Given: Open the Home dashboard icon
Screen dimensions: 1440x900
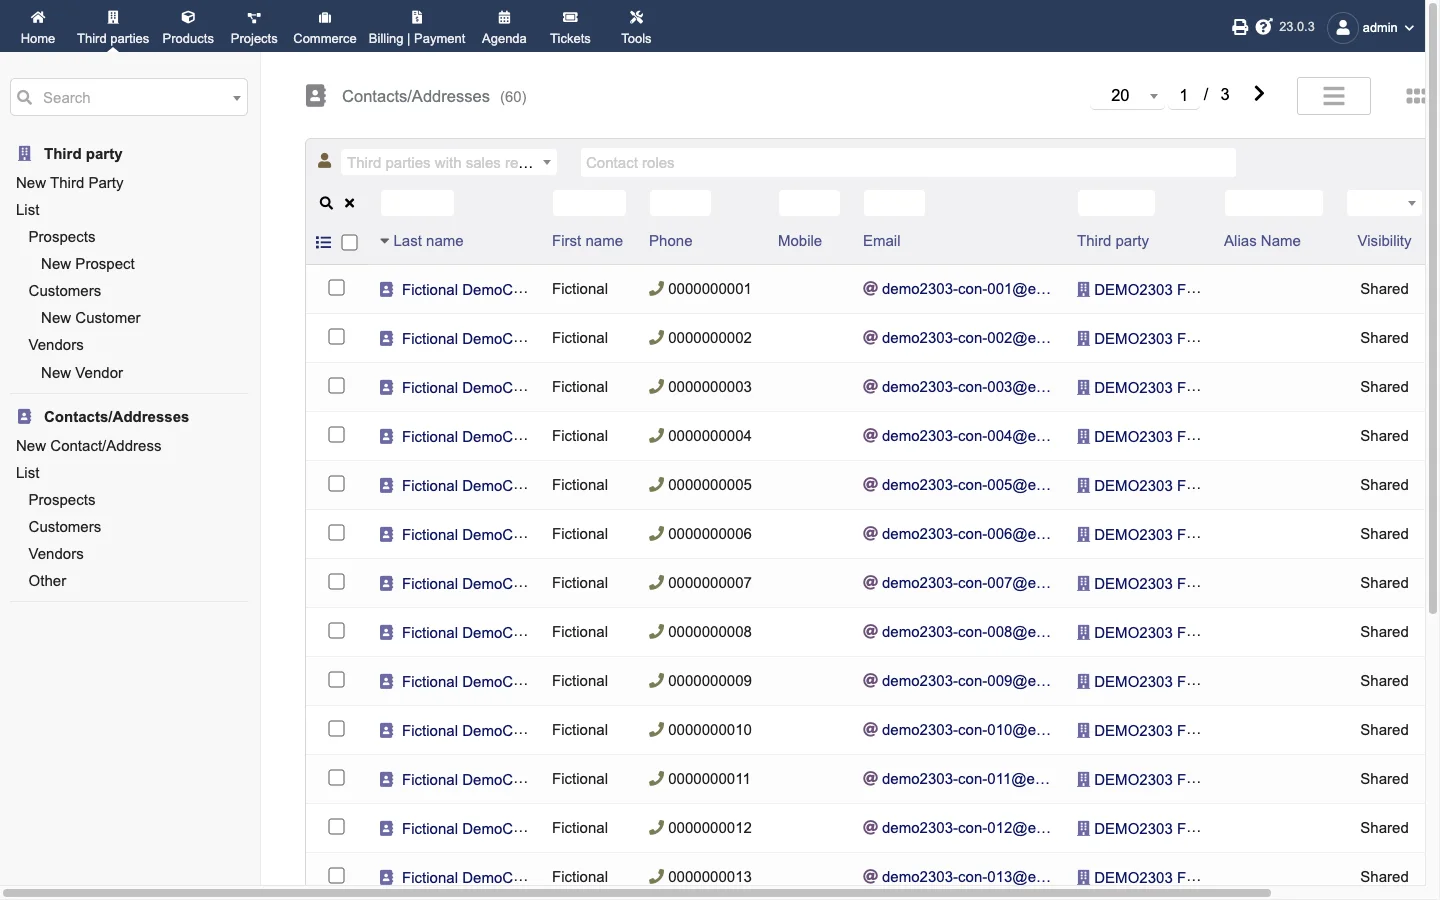Looking at the screenshot, I should (x=37, y=17).
